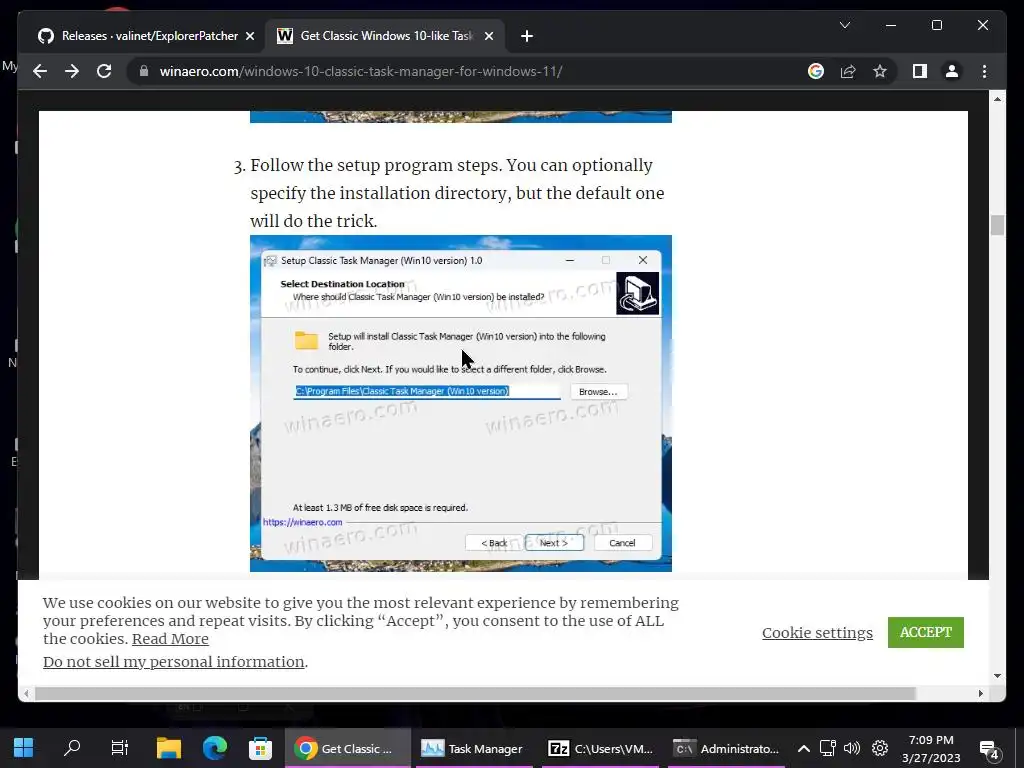
Task: Reload the winaero page
Action: [104, 71]
